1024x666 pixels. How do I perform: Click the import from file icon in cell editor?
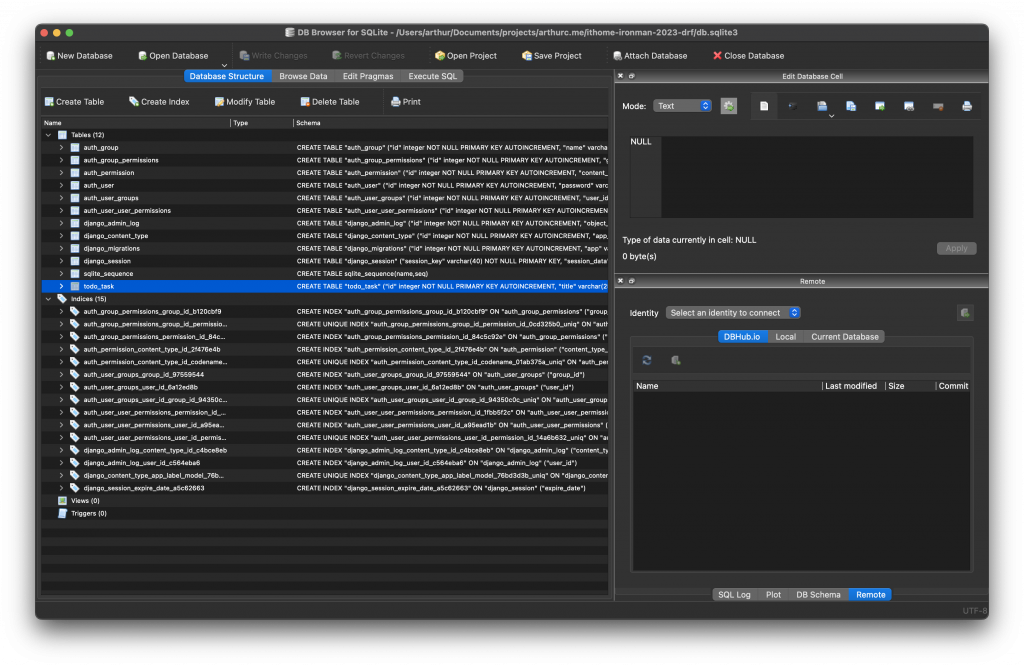coord(822,106)
